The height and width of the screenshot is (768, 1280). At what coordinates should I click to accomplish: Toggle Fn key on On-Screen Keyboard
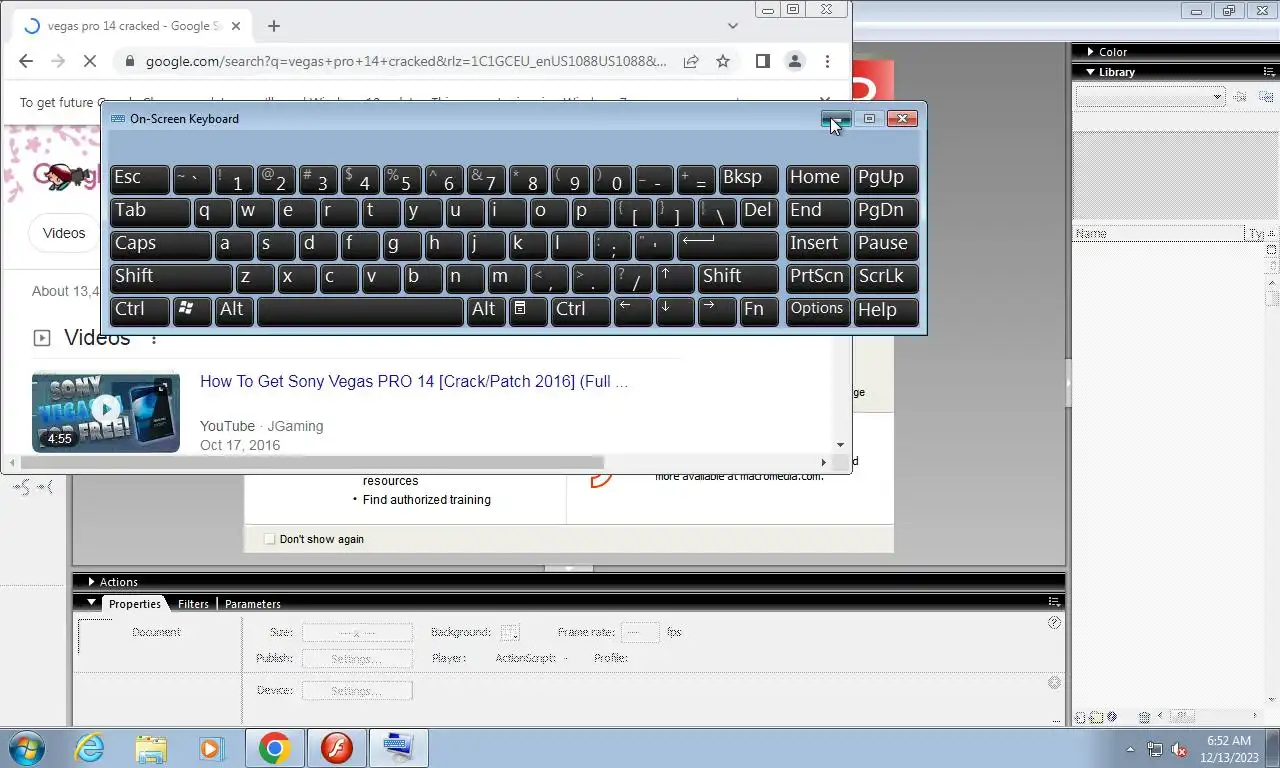click(x=759, y=310)
